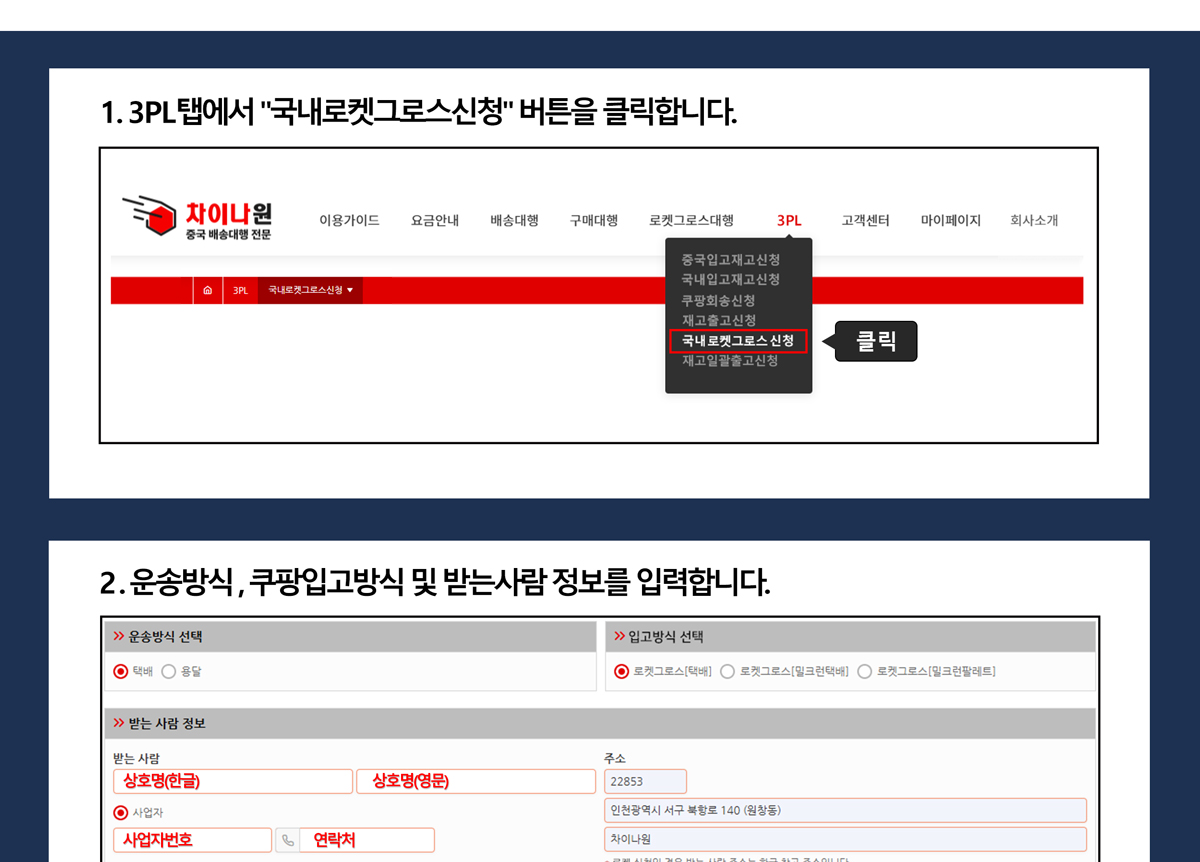
Task: Click the postal code field showing 22853
Action: click(x=645, y=781)
